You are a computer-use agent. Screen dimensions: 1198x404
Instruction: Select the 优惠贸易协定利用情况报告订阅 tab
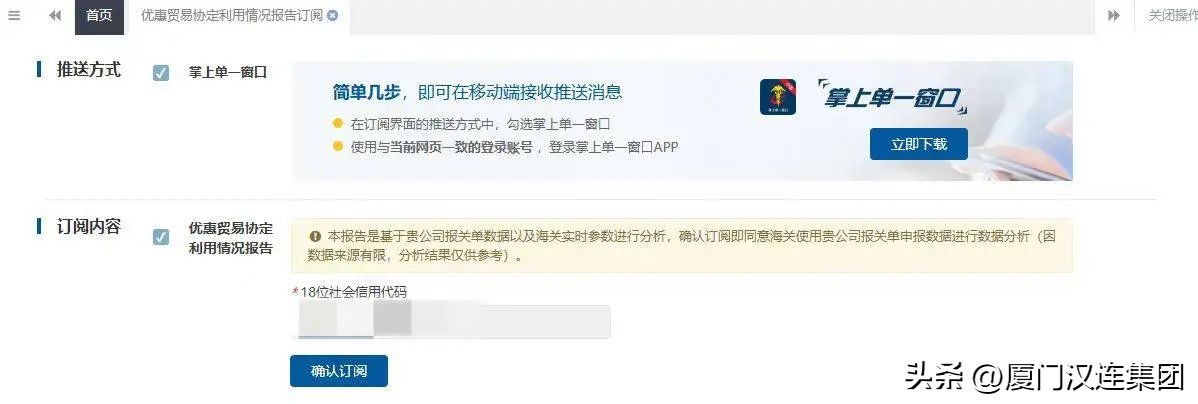[232, 15]
